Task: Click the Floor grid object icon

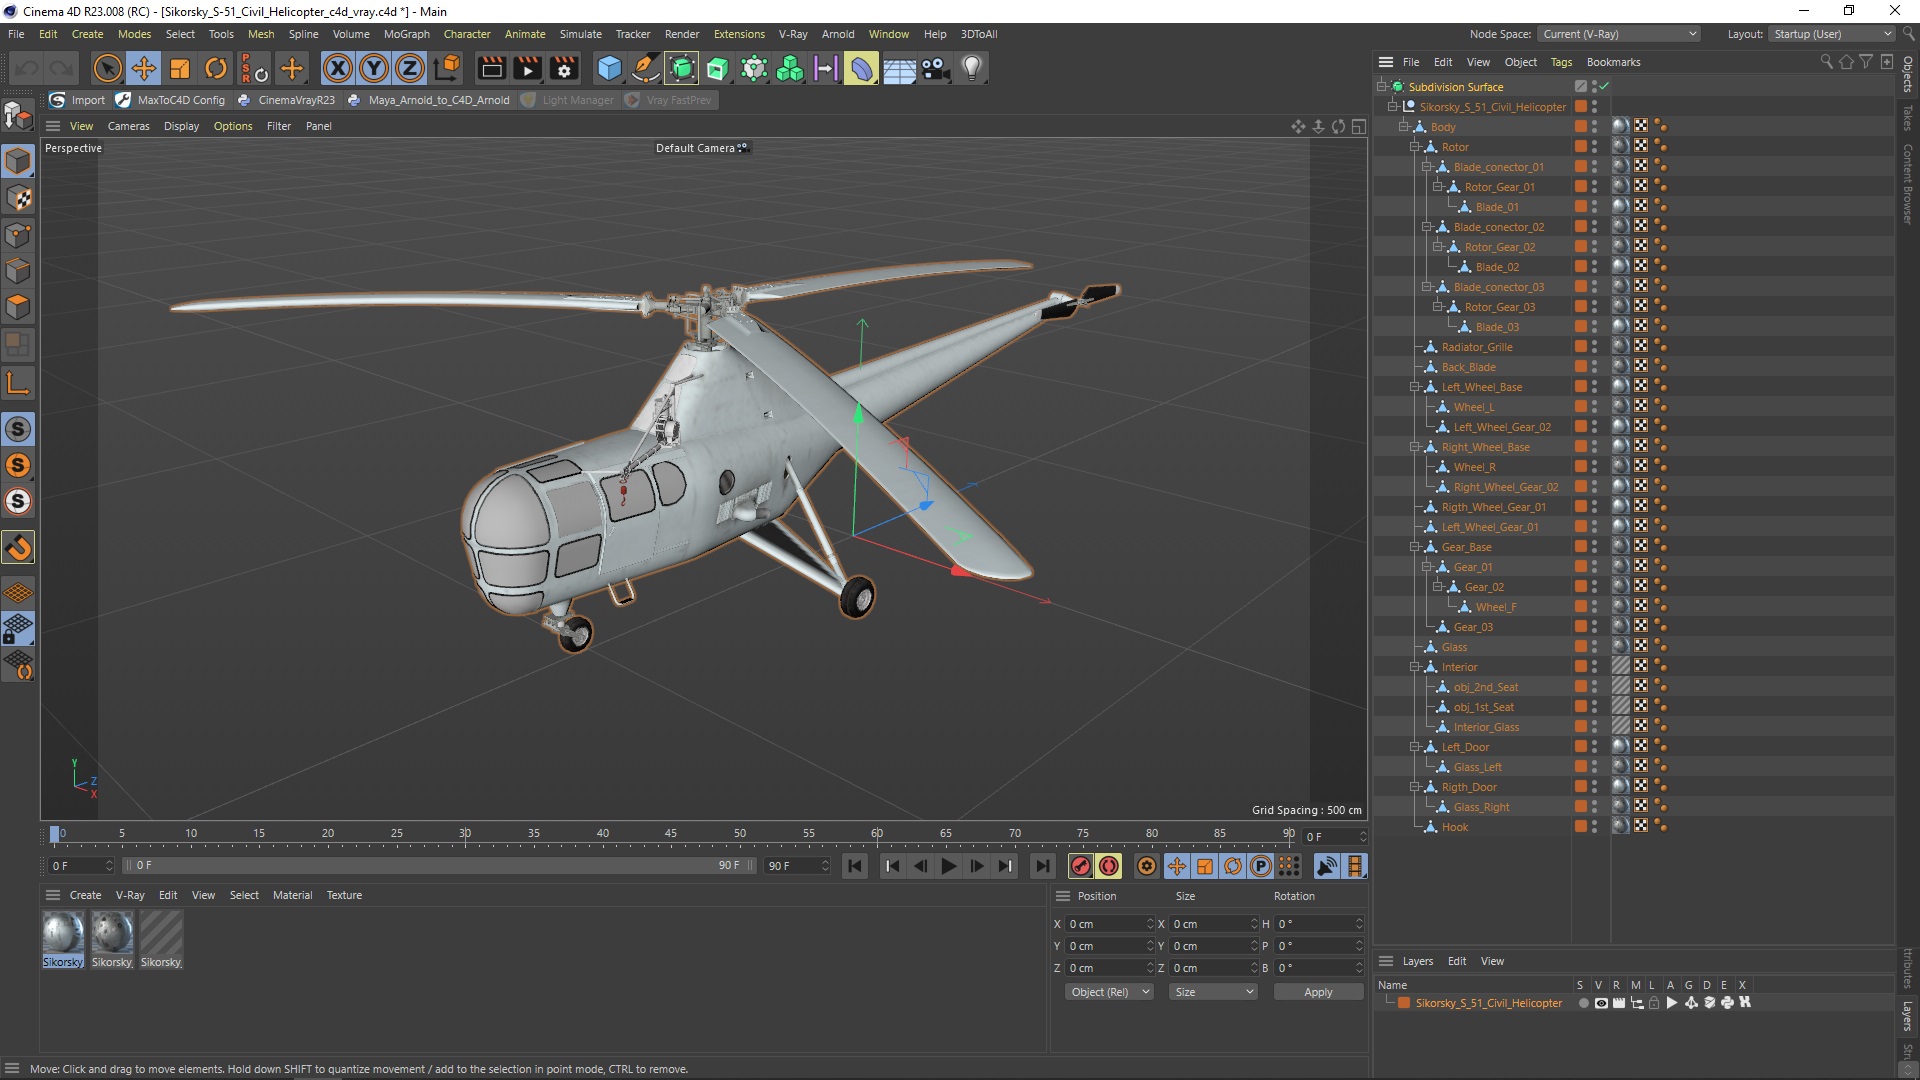Action: point(899,68)
